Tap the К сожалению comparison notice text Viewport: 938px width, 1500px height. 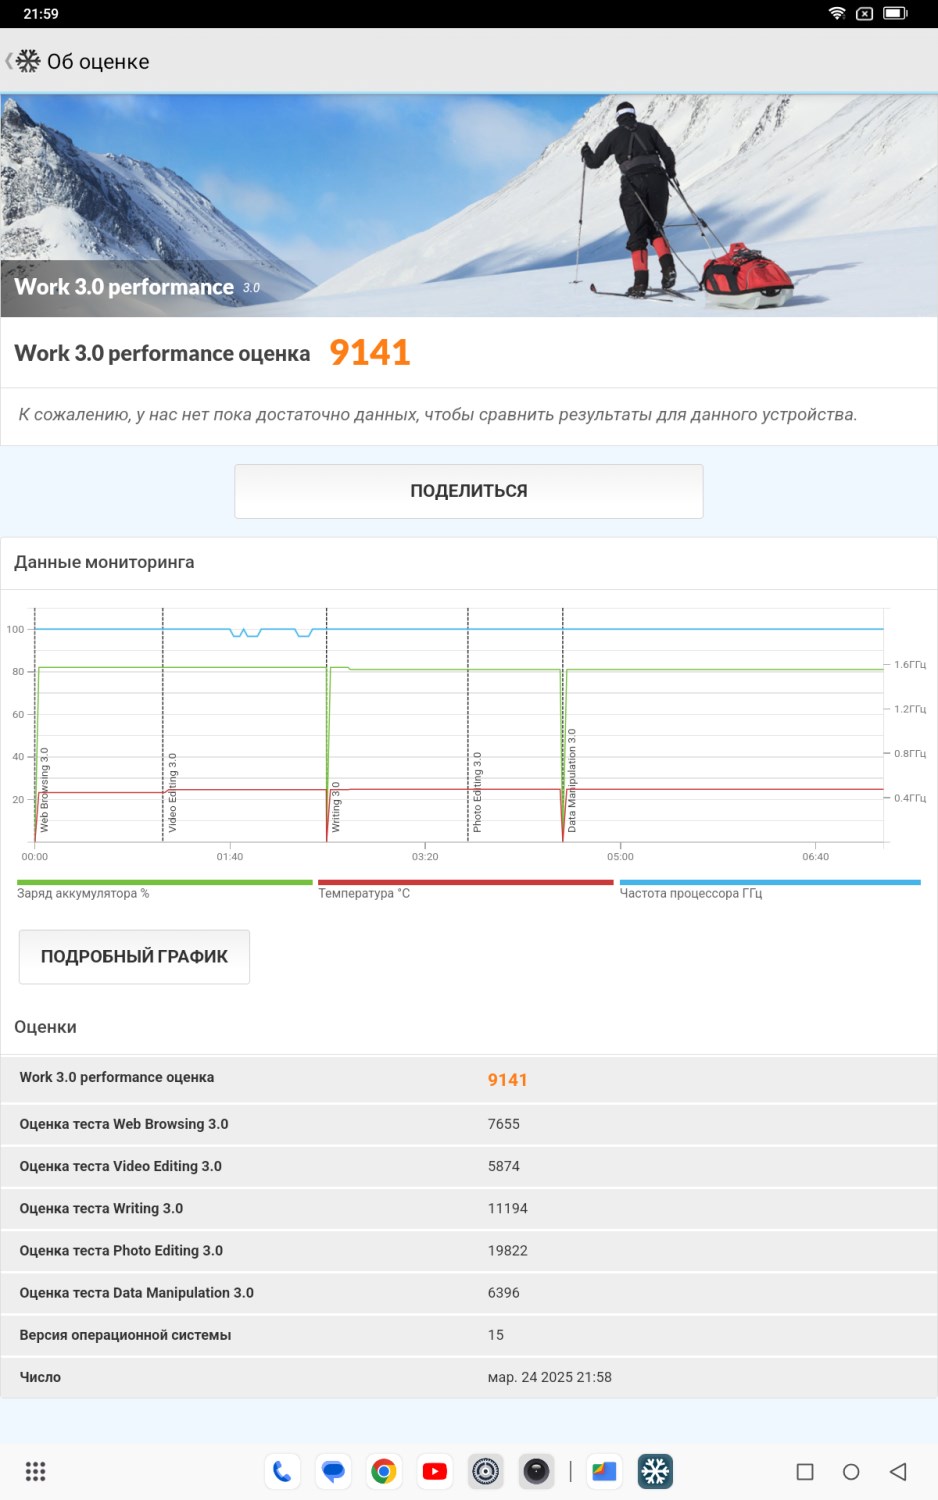click(x=438, y=414)
